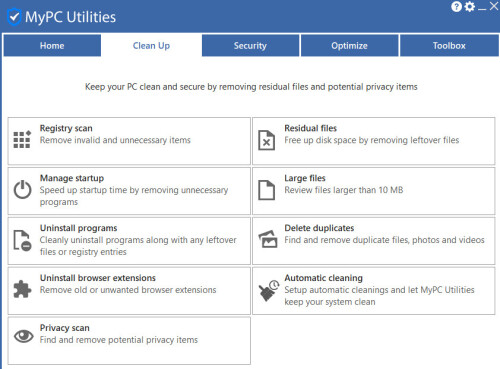The image size is (500, 369).
Task: Open the Large files review tile text
Action: 344,190
